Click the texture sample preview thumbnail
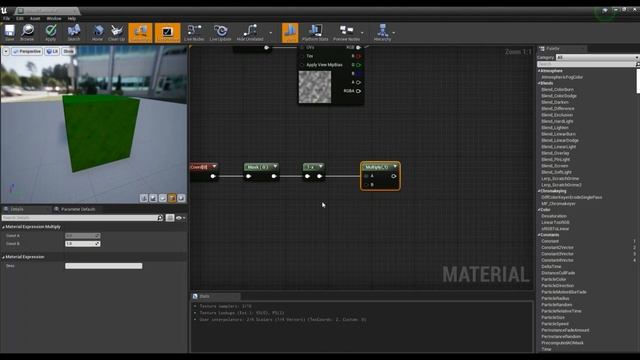Screen dimensions: 640x360 [x=315, y=87]
